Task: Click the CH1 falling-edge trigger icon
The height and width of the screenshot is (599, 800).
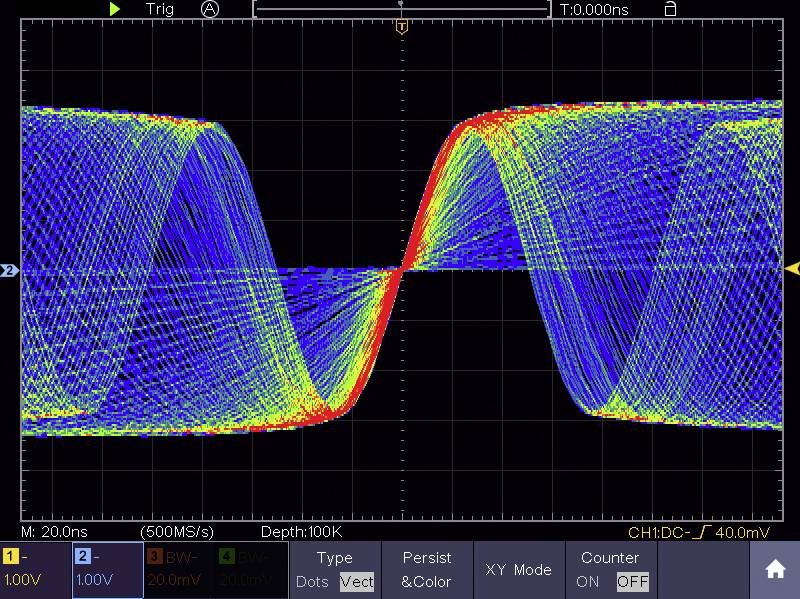Action: pyautogui.click(x=699, y=532)
